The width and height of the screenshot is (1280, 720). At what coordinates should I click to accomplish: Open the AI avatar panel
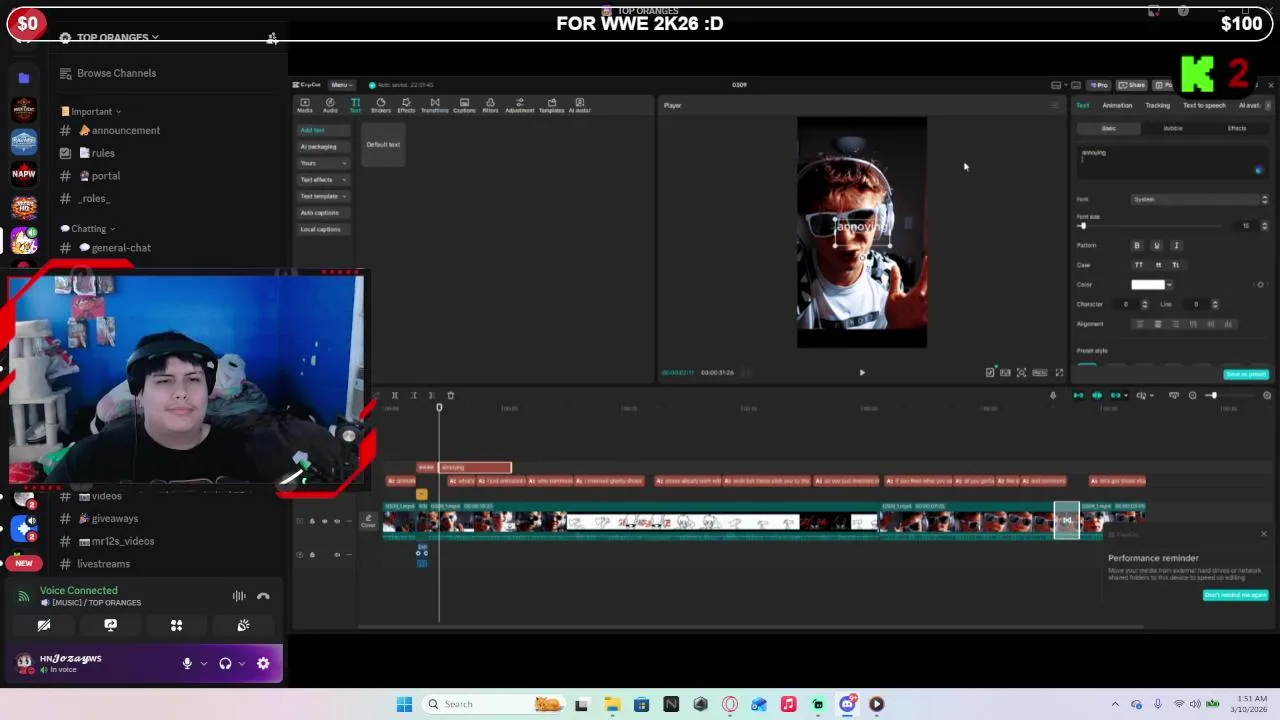pos(579,105)
